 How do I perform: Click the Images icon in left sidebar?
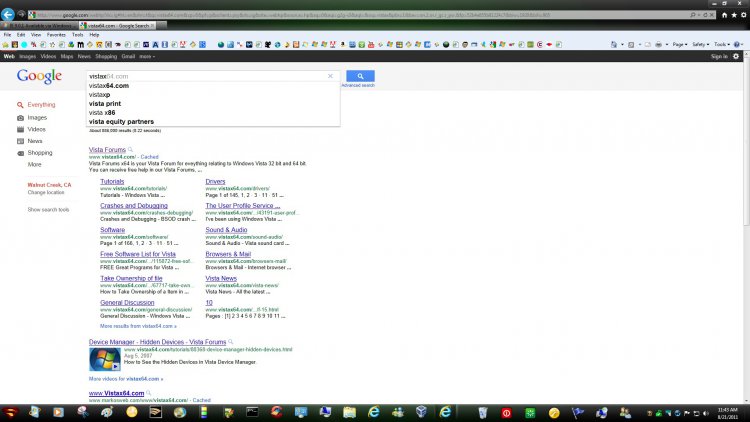[x=20, y=118]
